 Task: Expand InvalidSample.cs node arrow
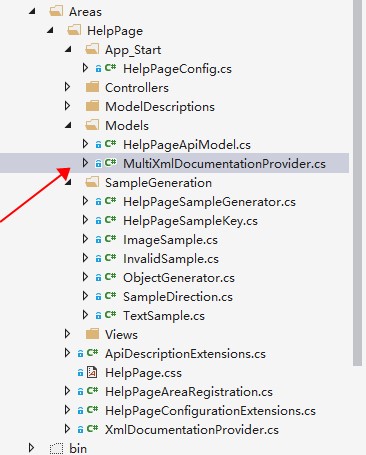(85, 258)
